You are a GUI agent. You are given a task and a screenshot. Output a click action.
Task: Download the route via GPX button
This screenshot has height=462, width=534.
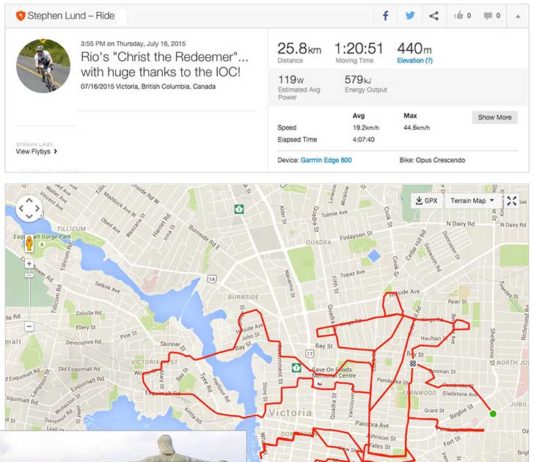pos(426,201)
